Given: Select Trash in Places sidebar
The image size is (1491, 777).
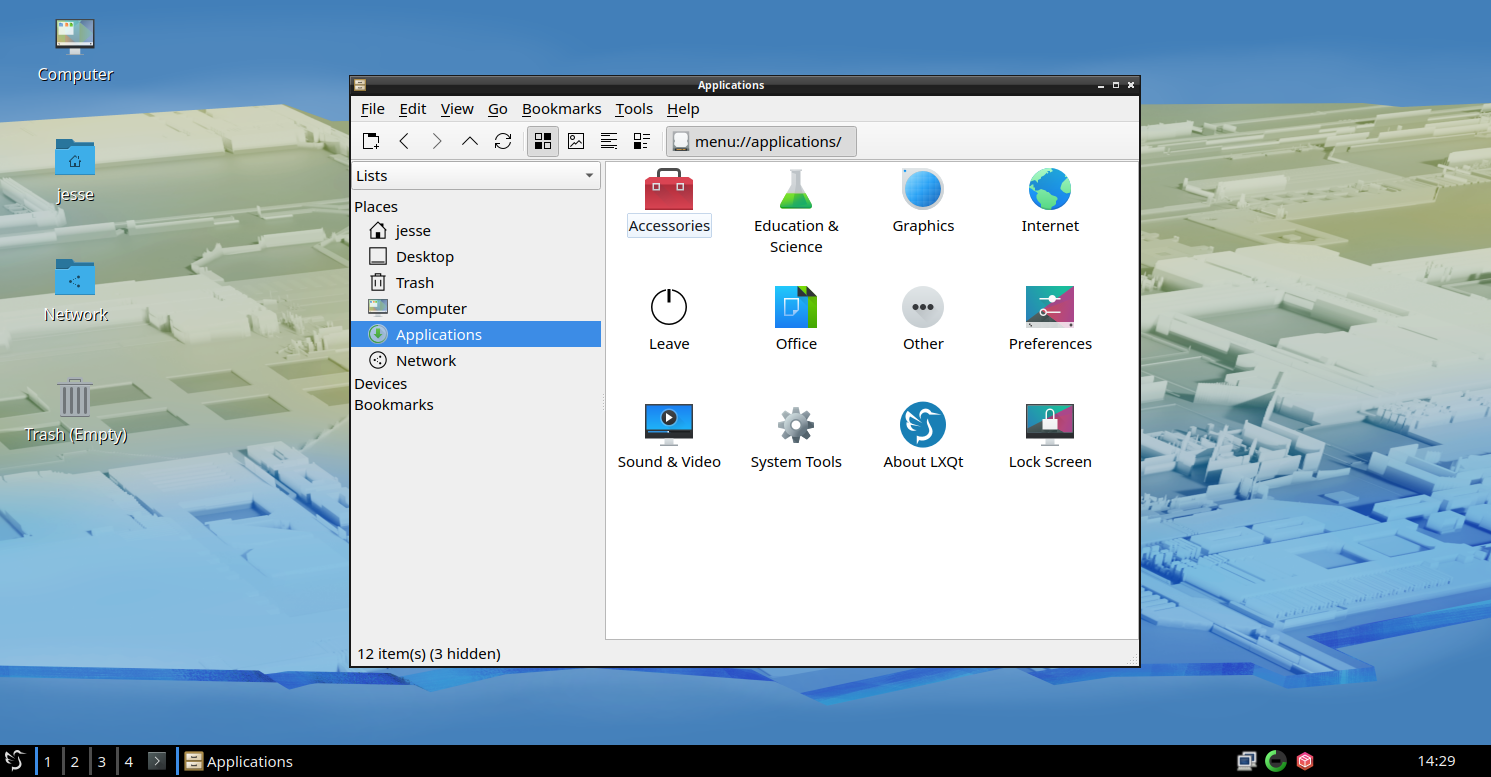Looking at the screenshot, I should pos(476,282).
